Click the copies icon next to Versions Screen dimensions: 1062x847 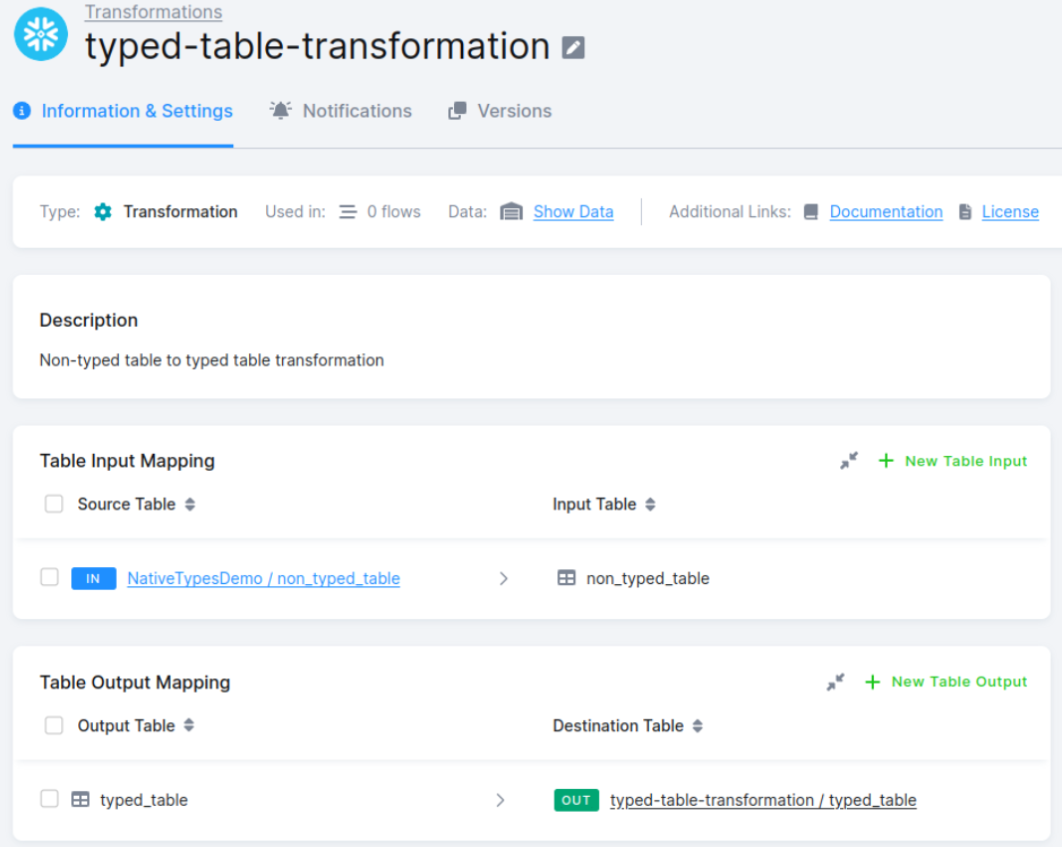click(457, 110)
